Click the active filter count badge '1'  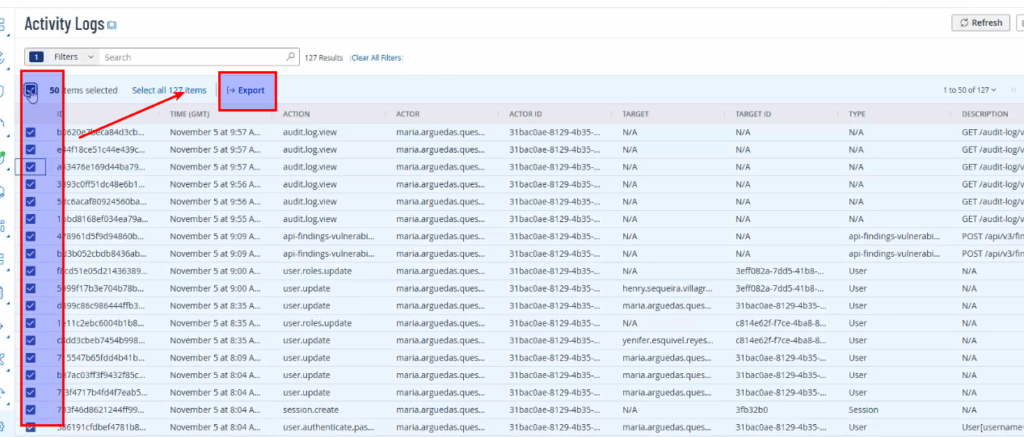point(36,57)
